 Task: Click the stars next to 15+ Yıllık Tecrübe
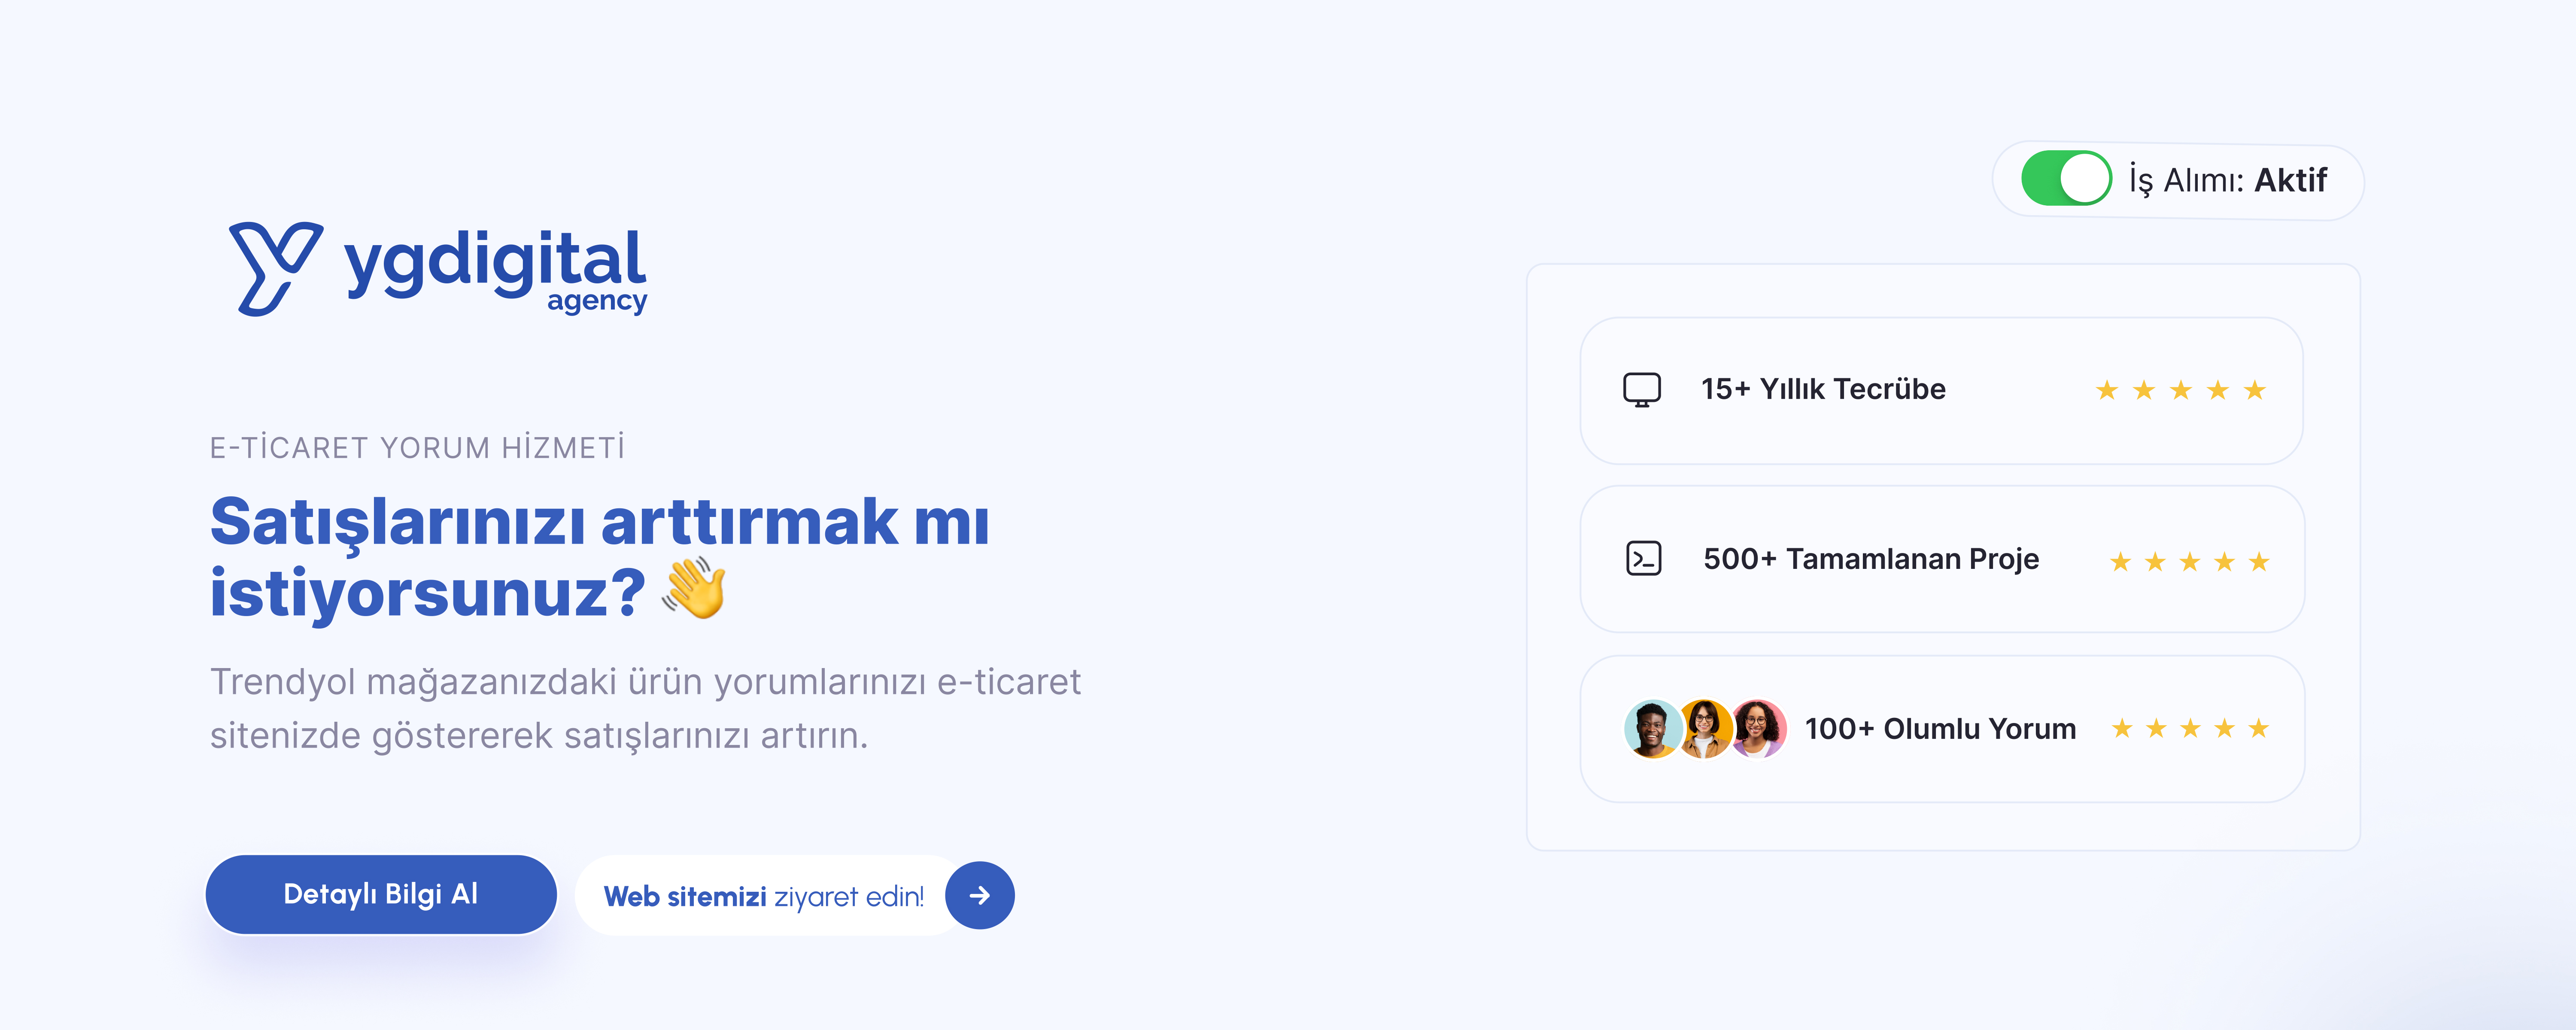pyautogui.click(x=2180, y=390)
